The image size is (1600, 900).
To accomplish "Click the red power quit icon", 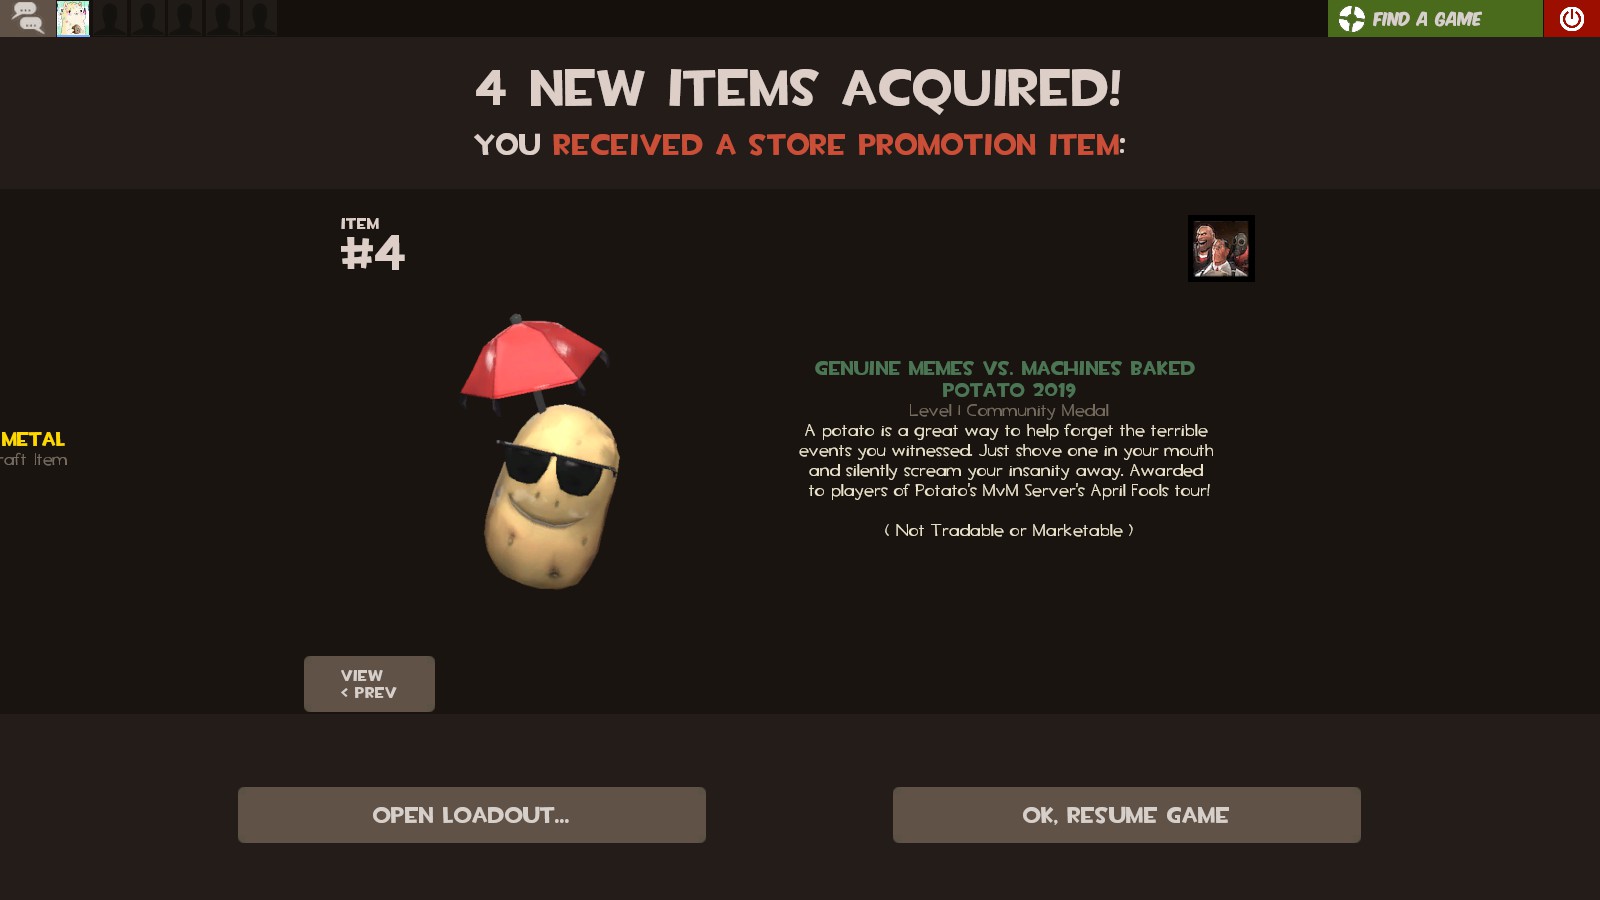I will pos(1571,18).
